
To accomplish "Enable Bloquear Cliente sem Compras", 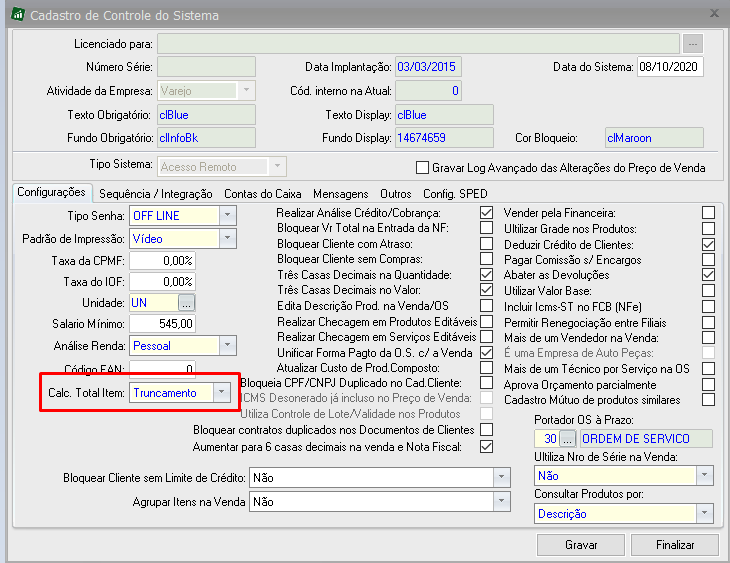I will [487, 258].
